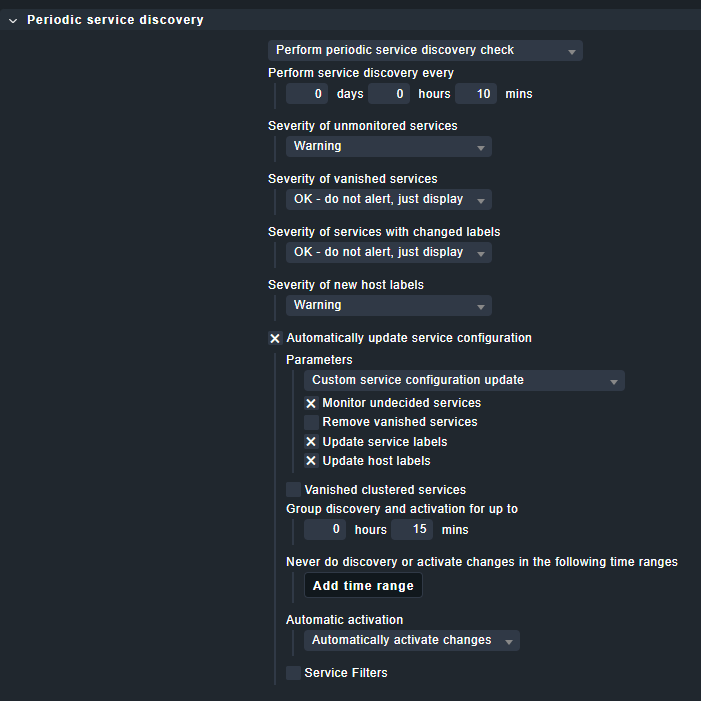Click the group discovery hours field
701x701 pixels.
pyautogui.click(x=325, y=529)
